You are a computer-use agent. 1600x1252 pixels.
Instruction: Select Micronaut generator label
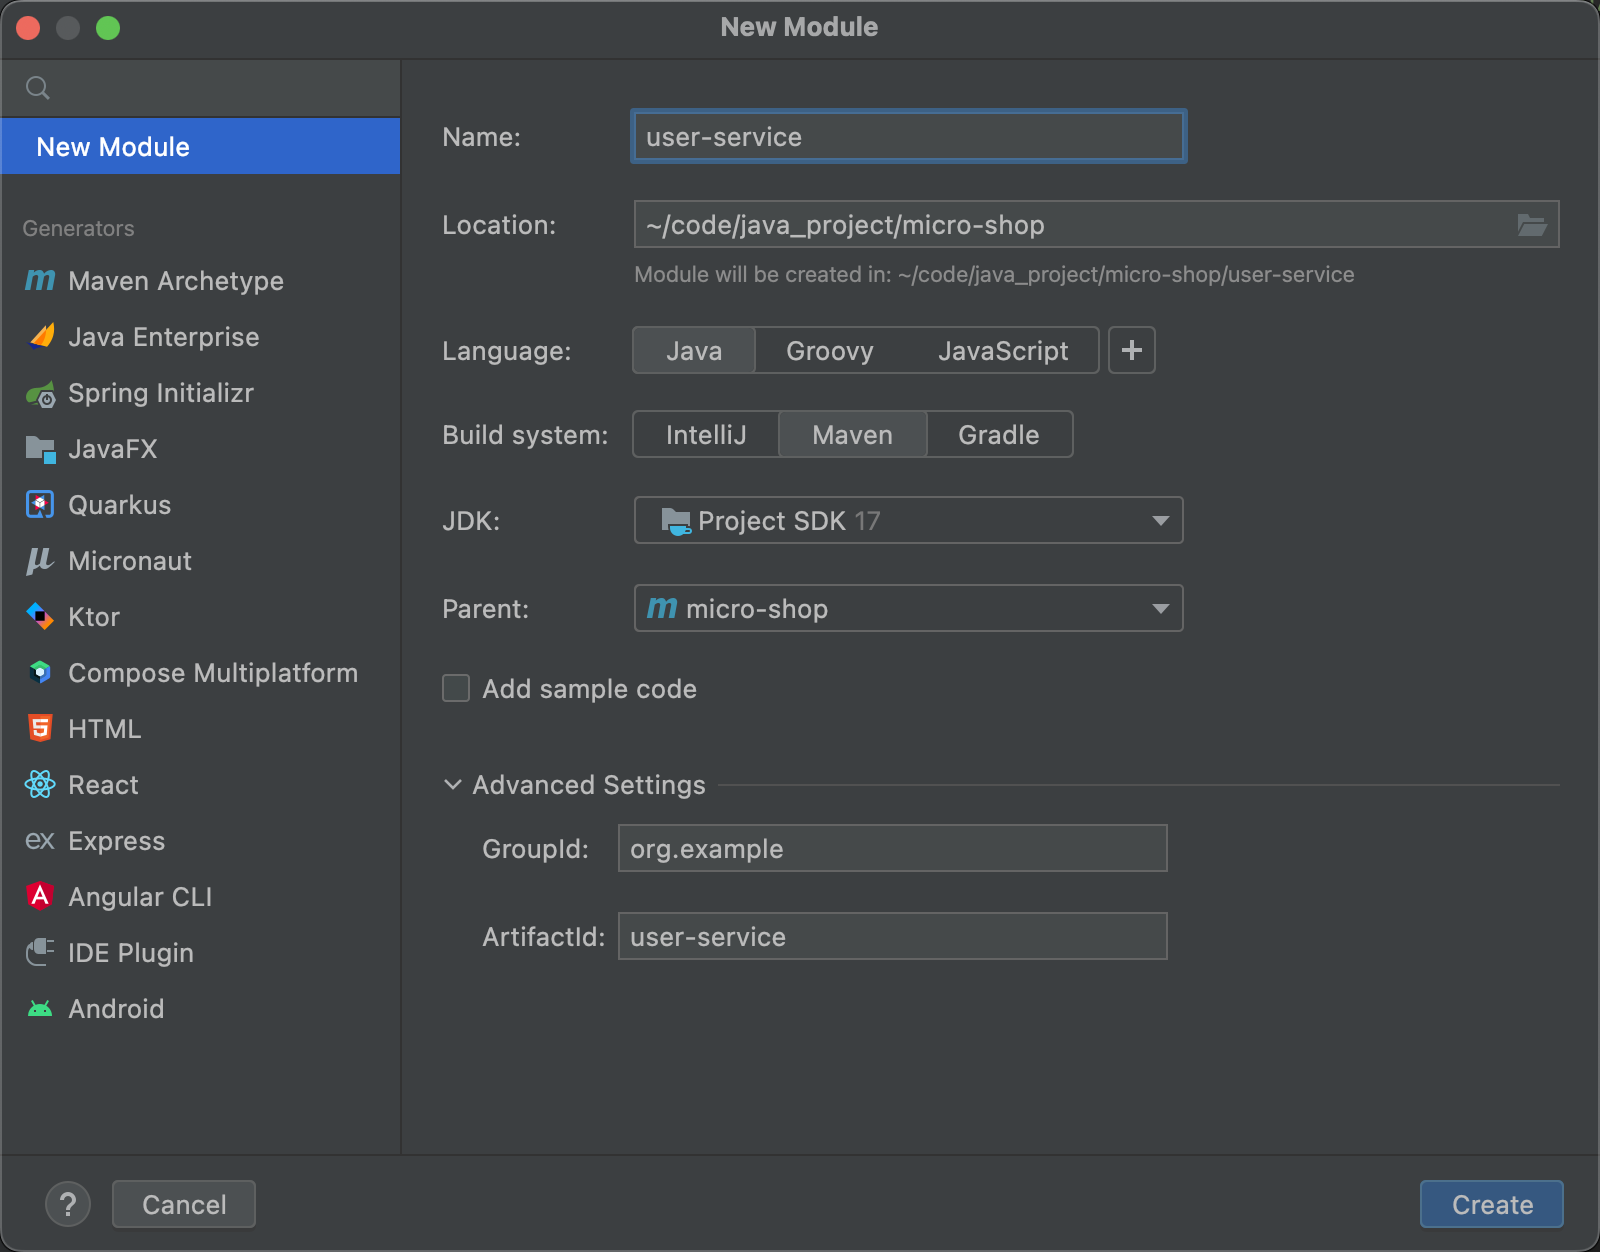click(x=130, y=561)
